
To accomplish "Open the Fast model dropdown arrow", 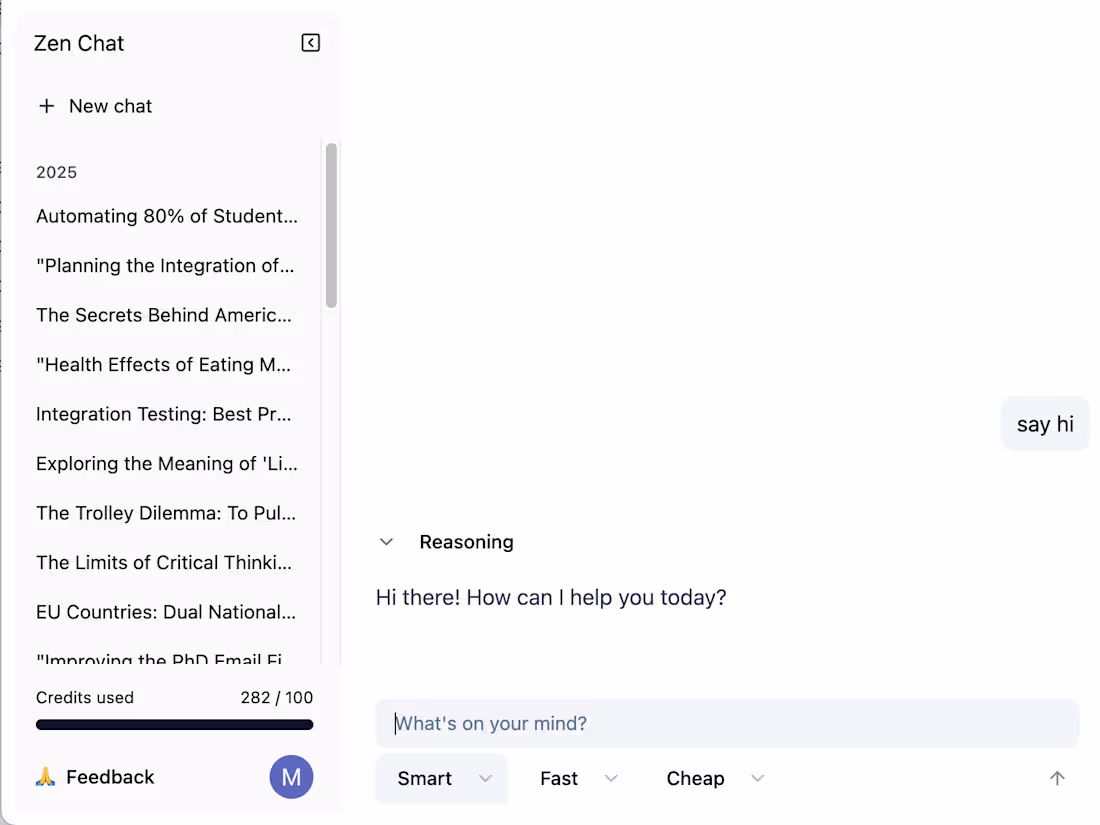I will click(x=611, y=779).
